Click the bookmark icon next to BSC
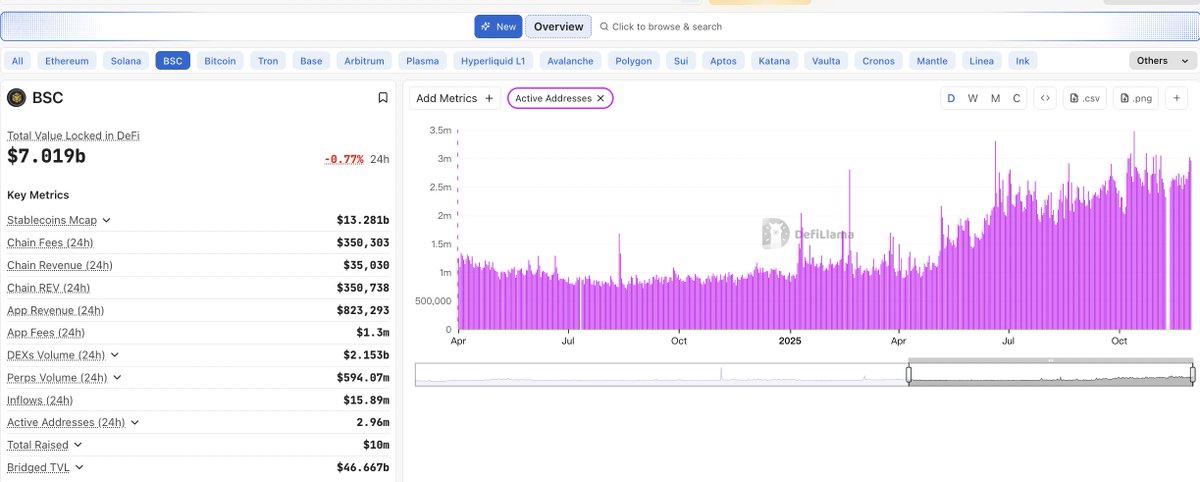1200x482 pixels. click(x=383, y=98)
